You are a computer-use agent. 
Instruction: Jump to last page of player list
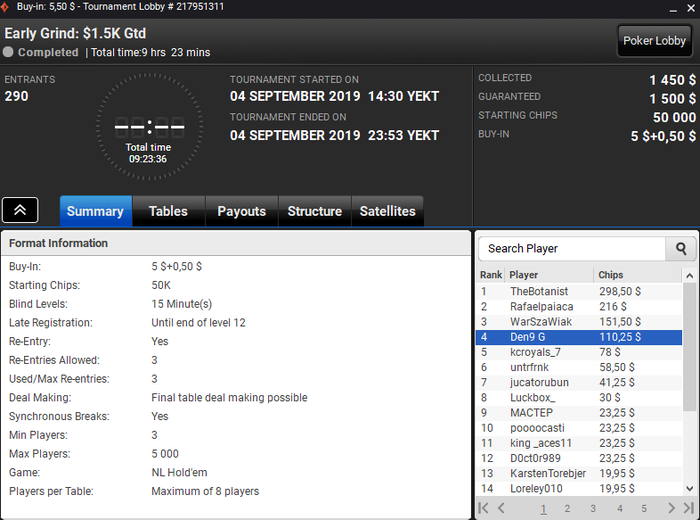coord(689,508)
